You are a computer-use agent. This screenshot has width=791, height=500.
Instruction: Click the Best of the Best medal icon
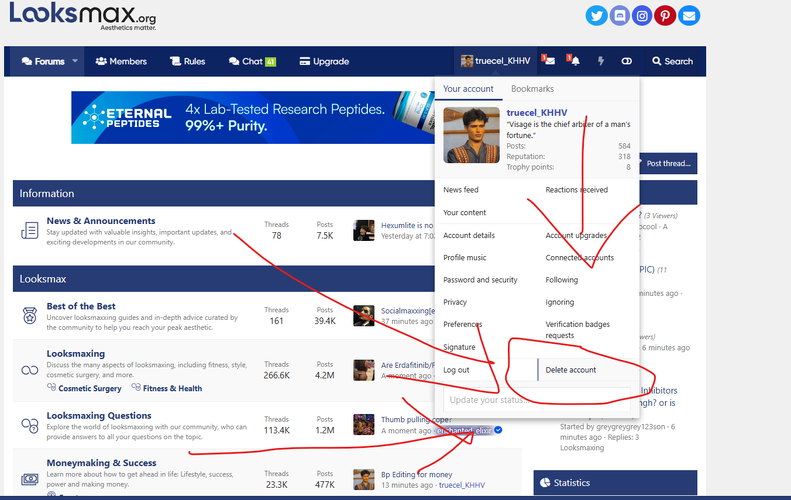pyautogui.click(x=30, y=315)
